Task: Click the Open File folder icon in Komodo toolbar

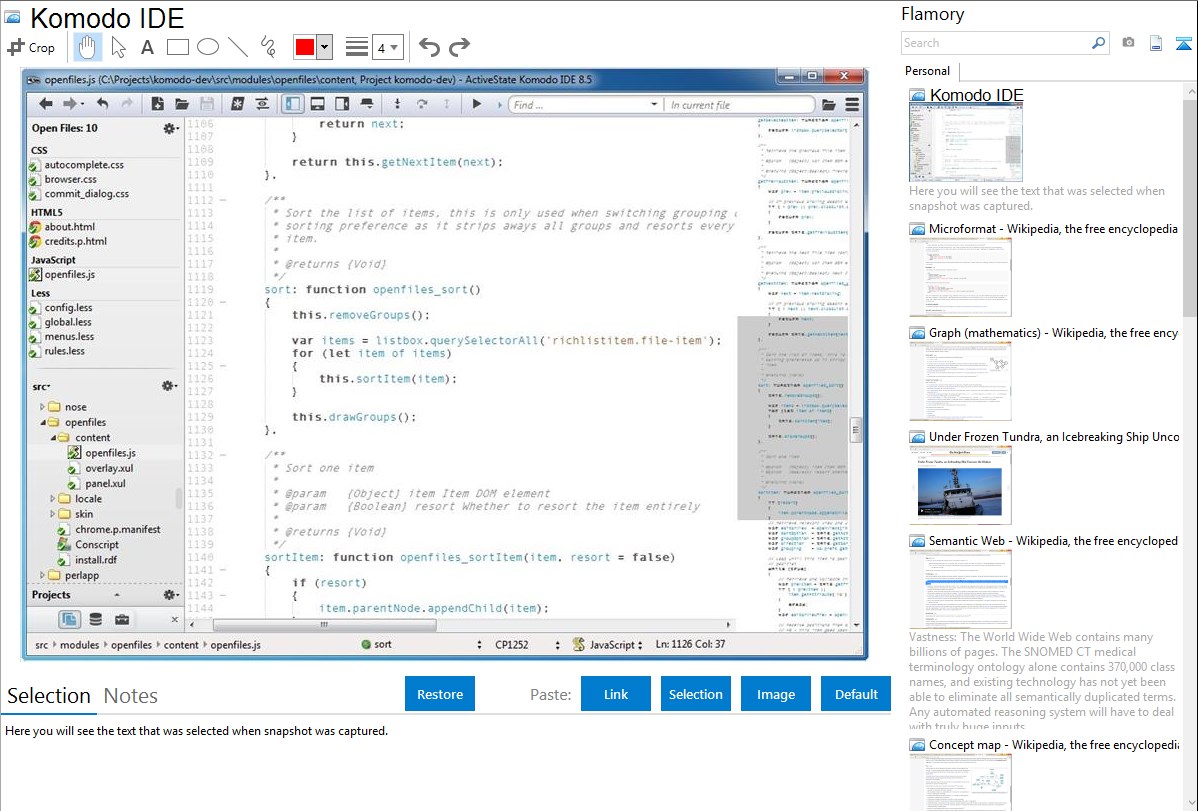Action: 182,104
